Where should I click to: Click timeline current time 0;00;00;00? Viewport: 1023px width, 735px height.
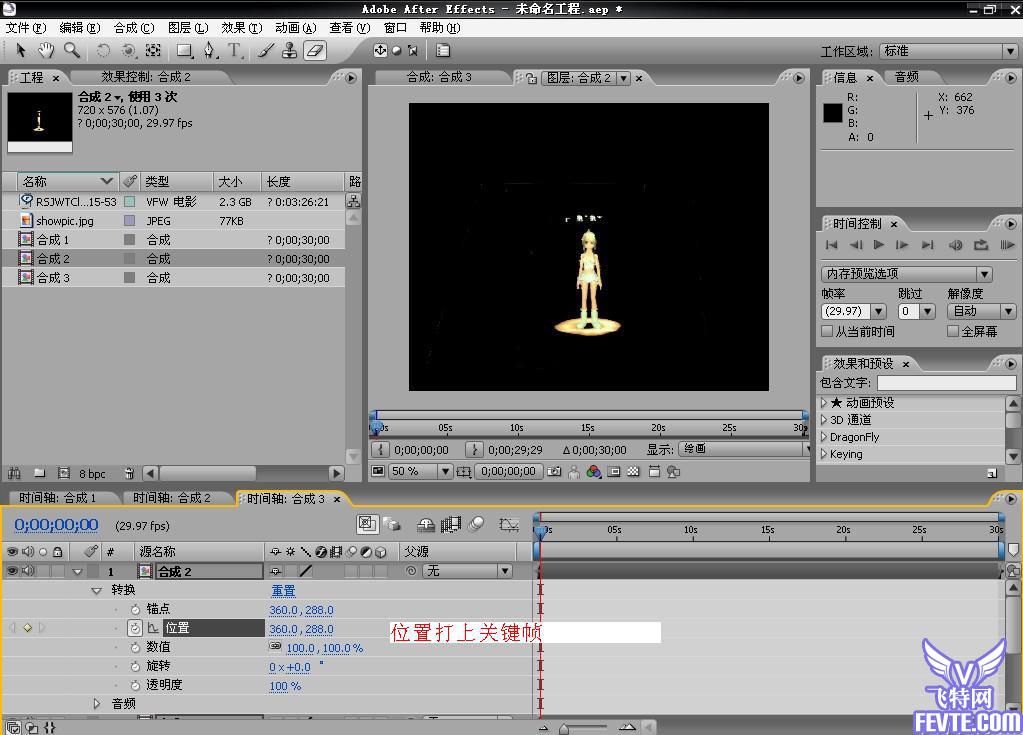[x=56, y=524]
